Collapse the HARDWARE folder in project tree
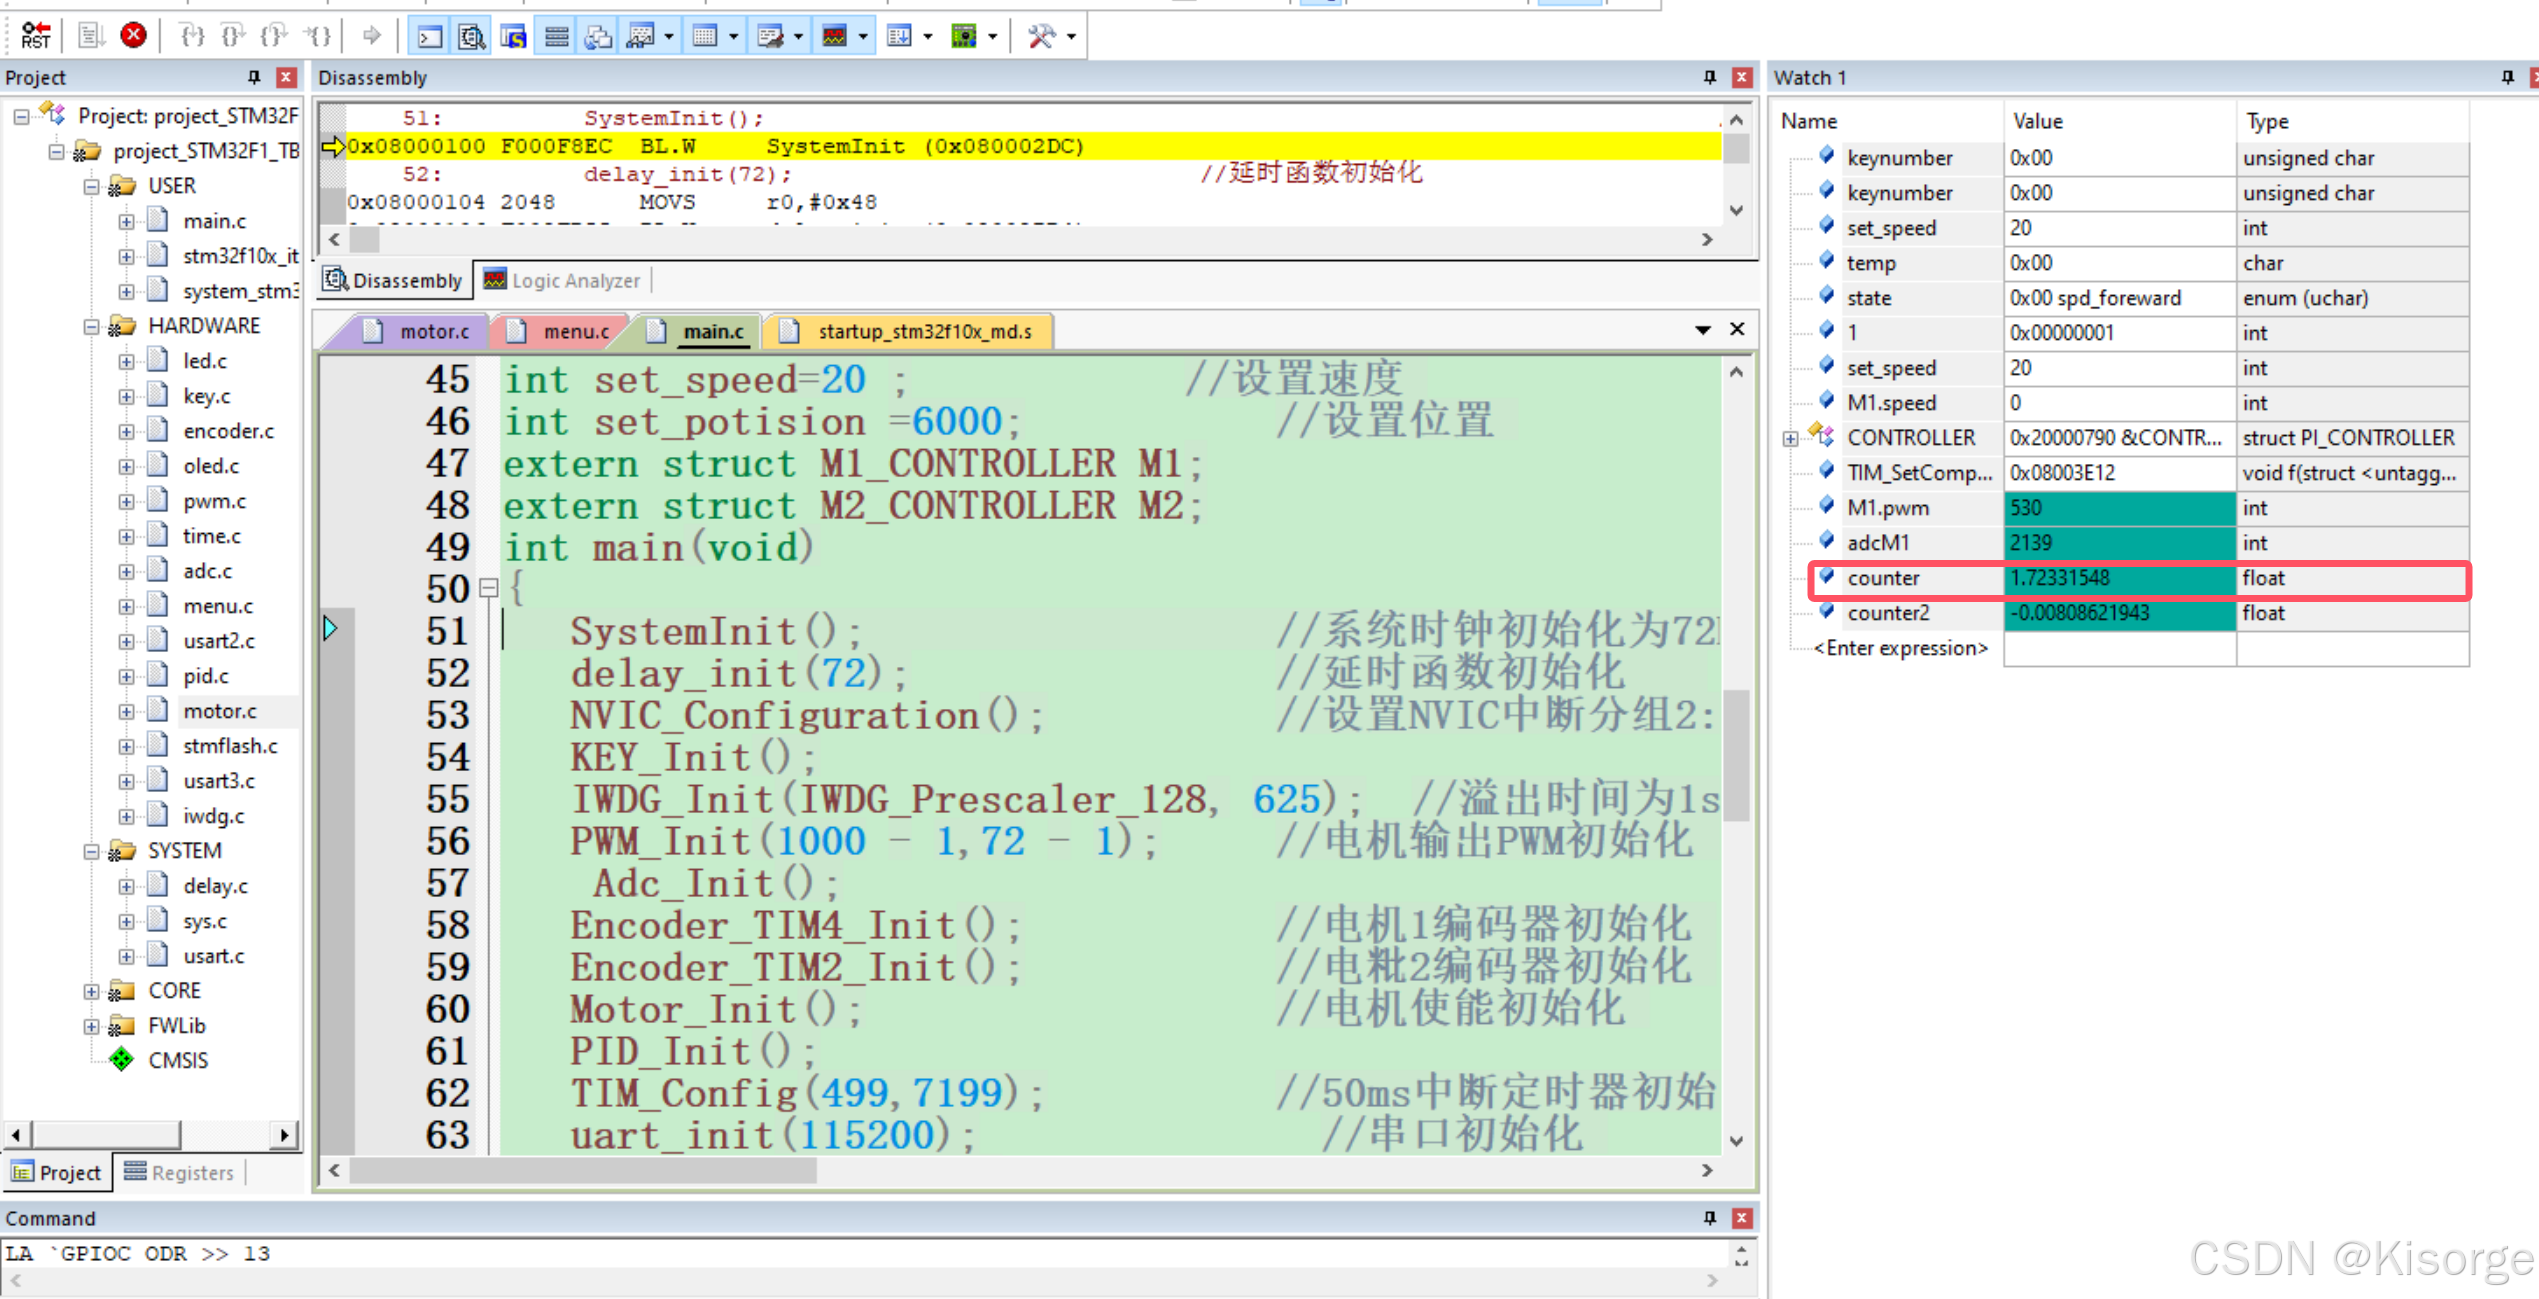2539x1299 pixels. [x=91, y=326]
